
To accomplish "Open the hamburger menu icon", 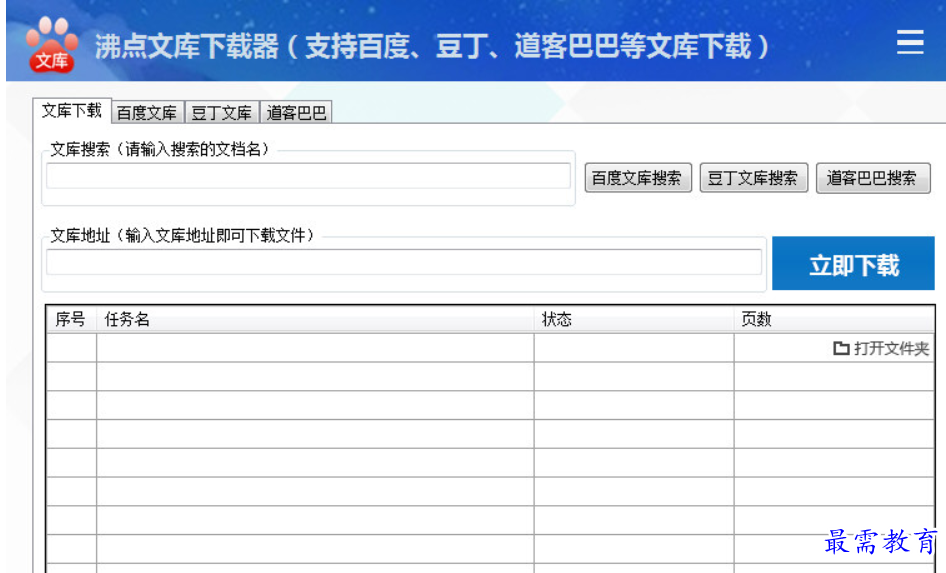I will pos(910,42).
